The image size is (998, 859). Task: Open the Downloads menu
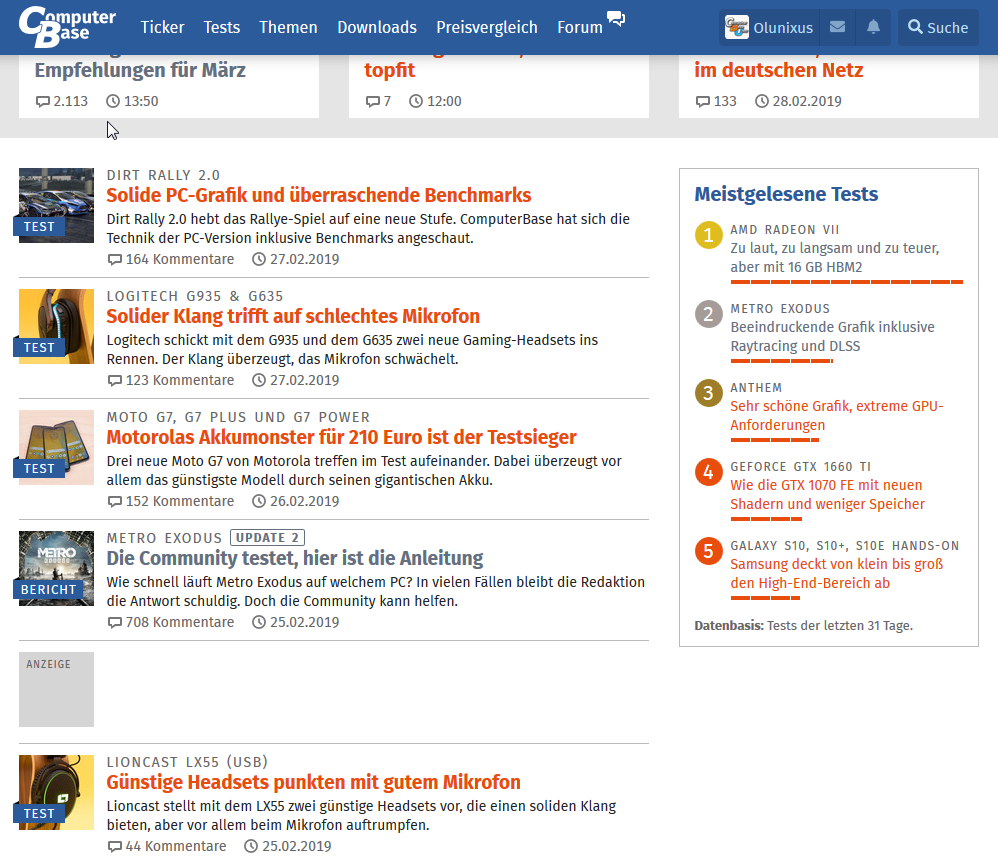point(377,27)
